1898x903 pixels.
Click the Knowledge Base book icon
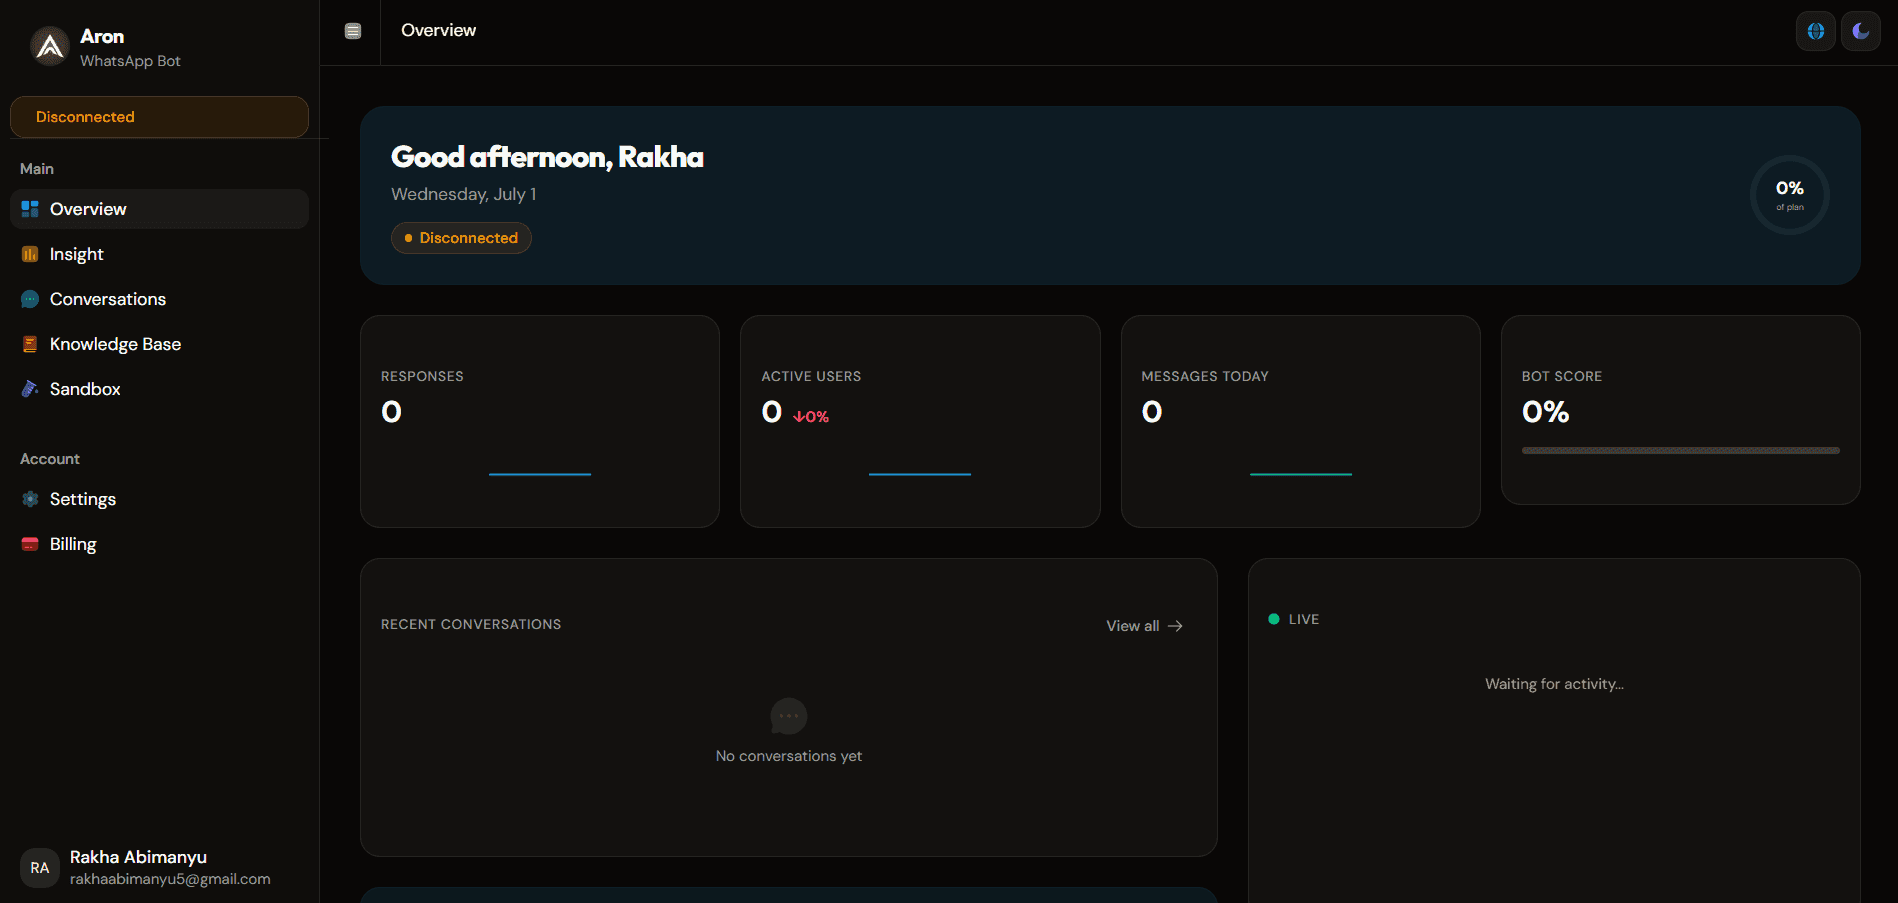(30, 344)
